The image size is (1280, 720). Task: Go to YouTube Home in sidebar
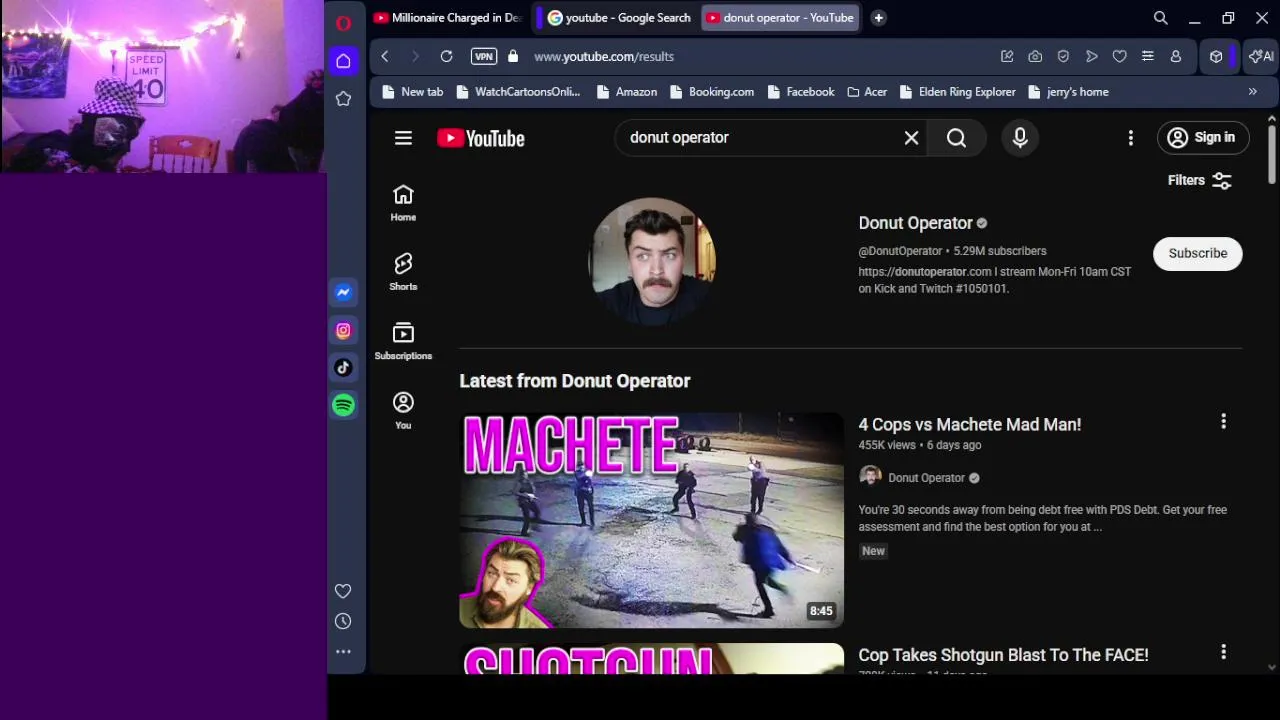[403, 203]
